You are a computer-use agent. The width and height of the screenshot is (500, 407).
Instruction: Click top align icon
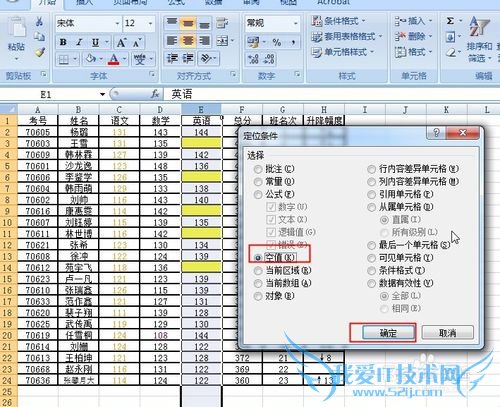pyautogui.click(x=172, y=23)
